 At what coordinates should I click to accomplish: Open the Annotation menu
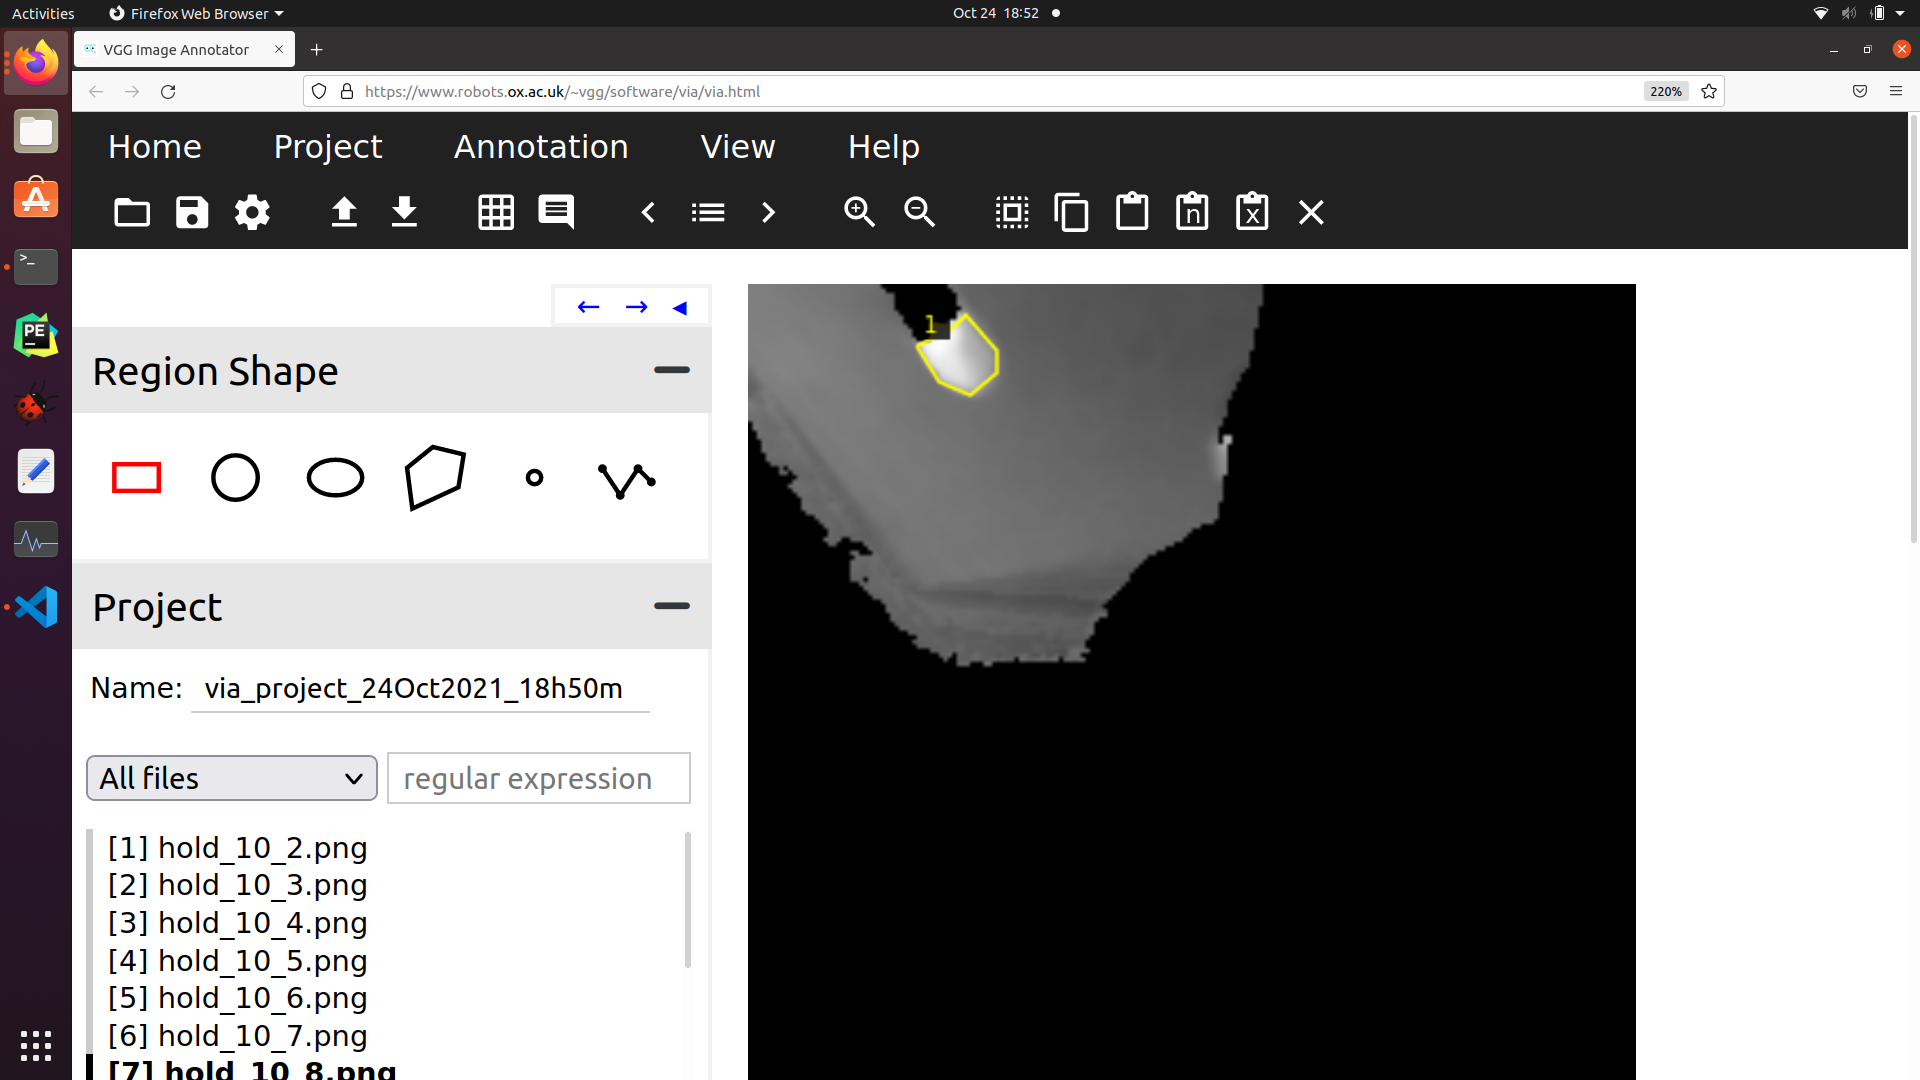coord(541,147)
